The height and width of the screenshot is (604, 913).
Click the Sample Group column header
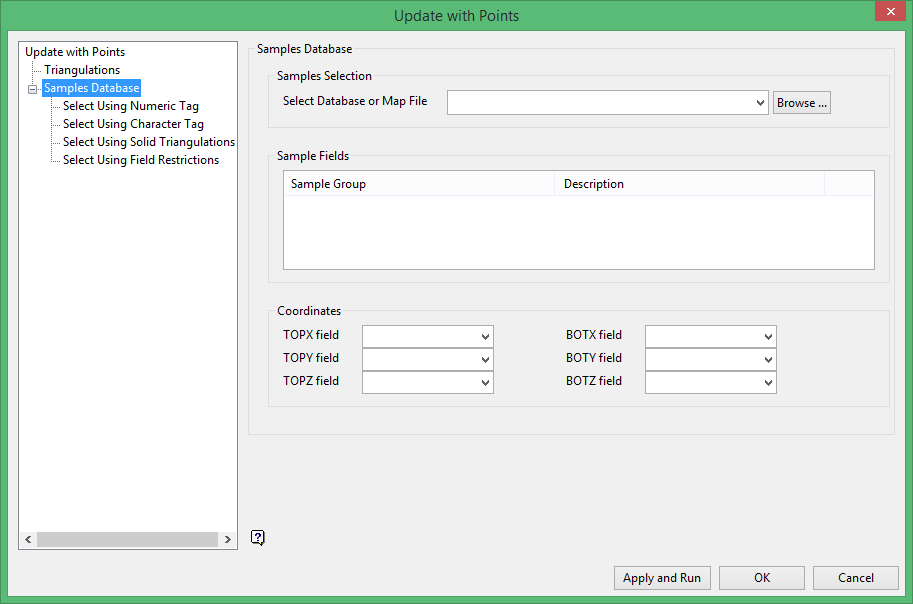(419, 184)
